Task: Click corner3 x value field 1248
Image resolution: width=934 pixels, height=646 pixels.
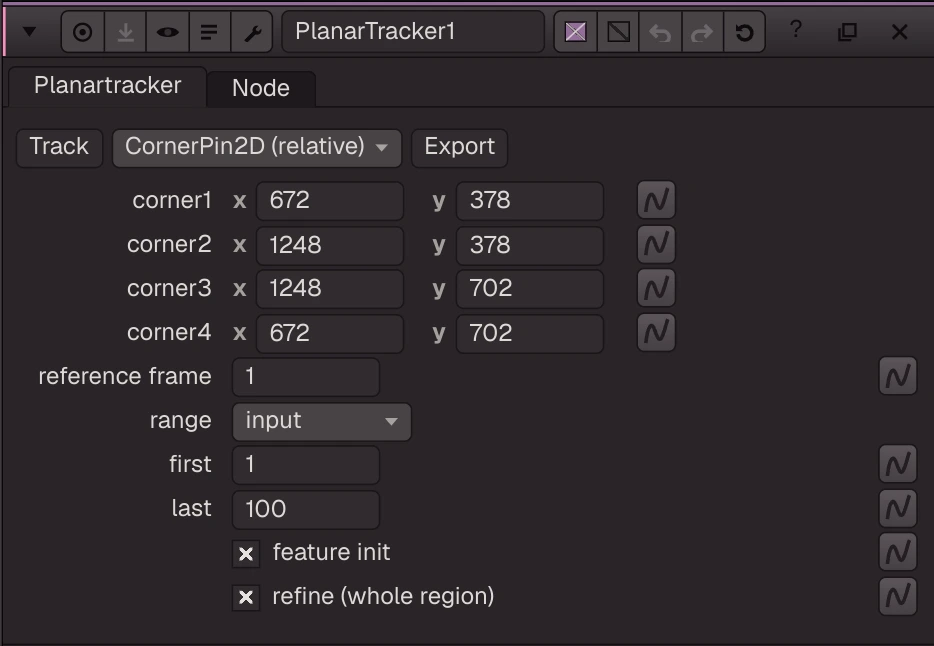Action: (x=330, y=289)
